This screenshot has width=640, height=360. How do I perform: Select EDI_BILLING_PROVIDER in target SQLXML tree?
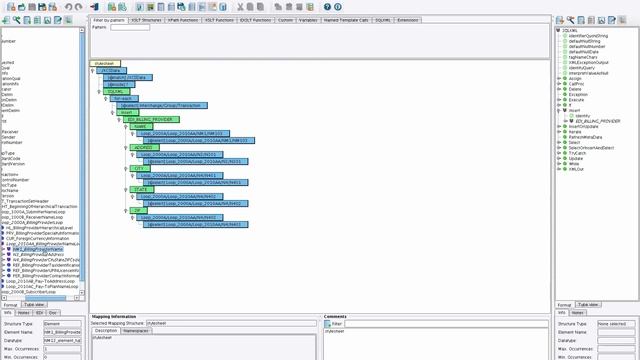tap(598, 121)
